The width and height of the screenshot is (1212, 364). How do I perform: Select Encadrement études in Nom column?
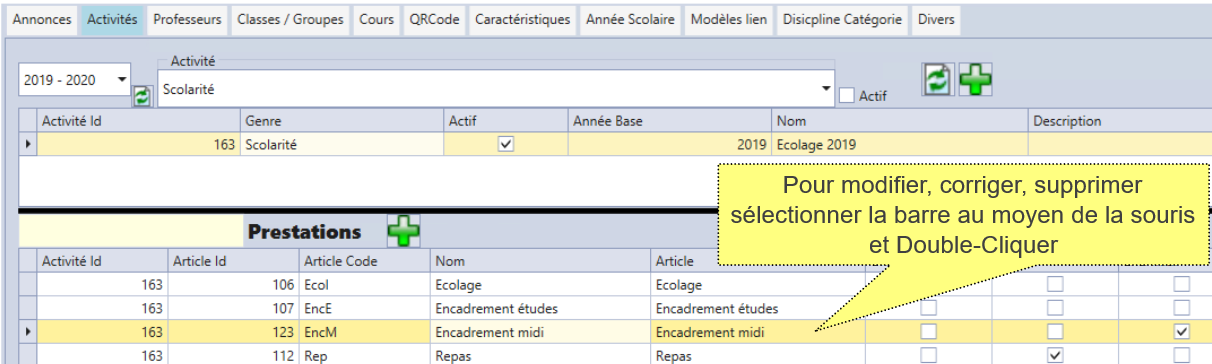540,308
